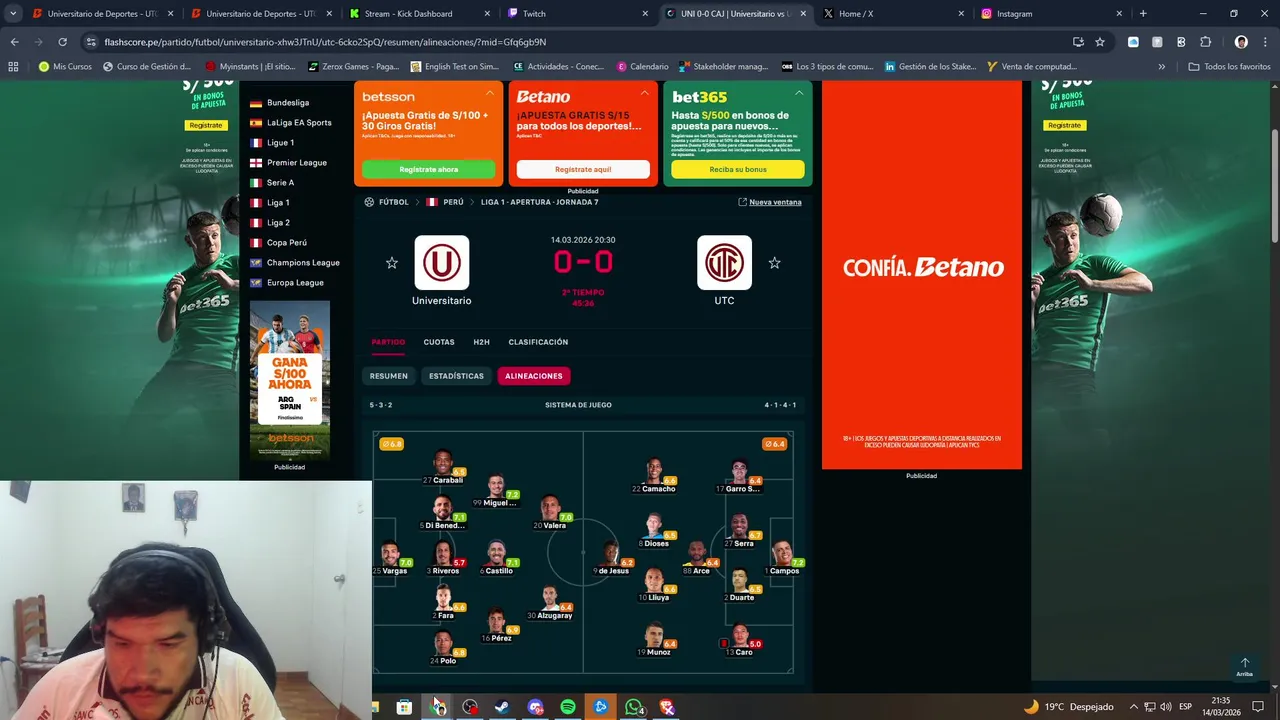Go back to the previous page

(x=14, y=42)
